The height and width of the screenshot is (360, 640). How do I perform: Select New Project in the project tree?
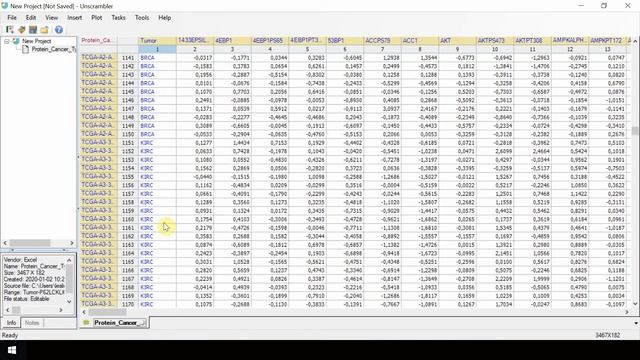point(36,41)
